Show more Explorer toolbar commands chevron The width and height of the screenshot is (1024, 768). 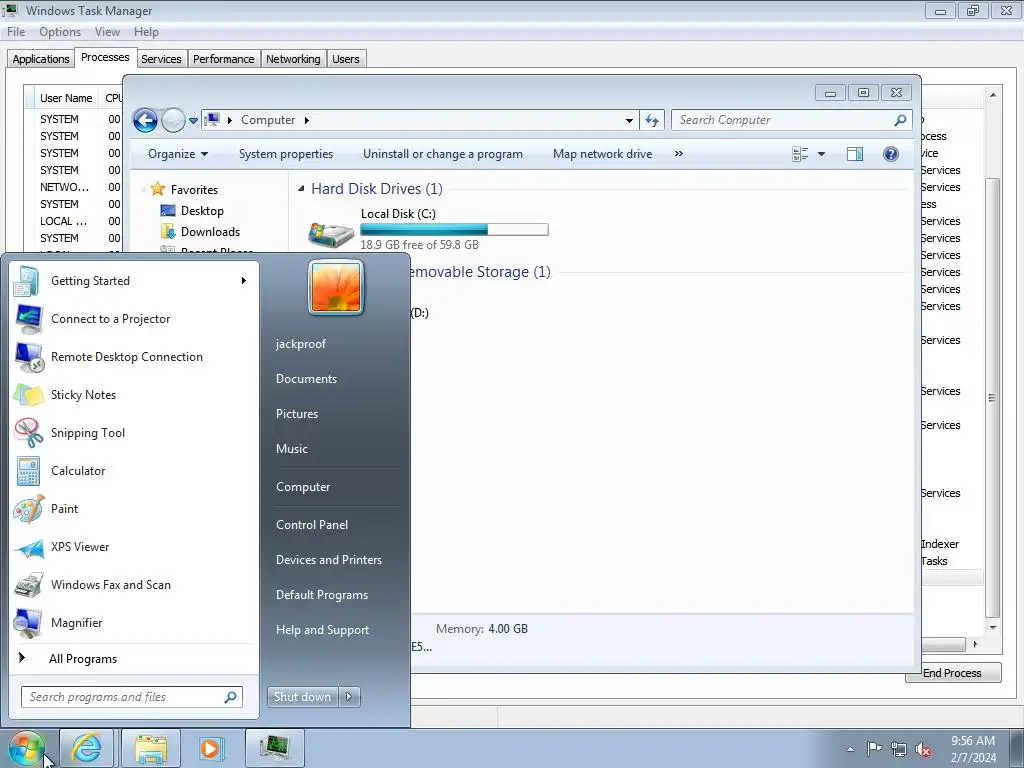tap(679, 153)
